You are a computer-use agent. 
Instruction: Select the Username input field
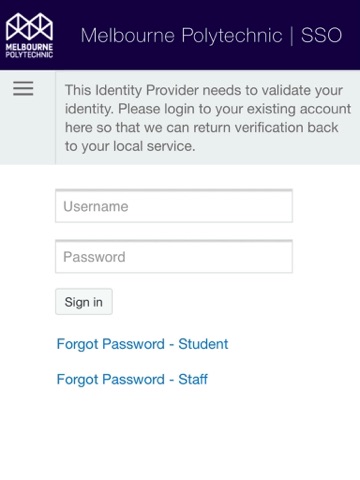pos(174,206)
